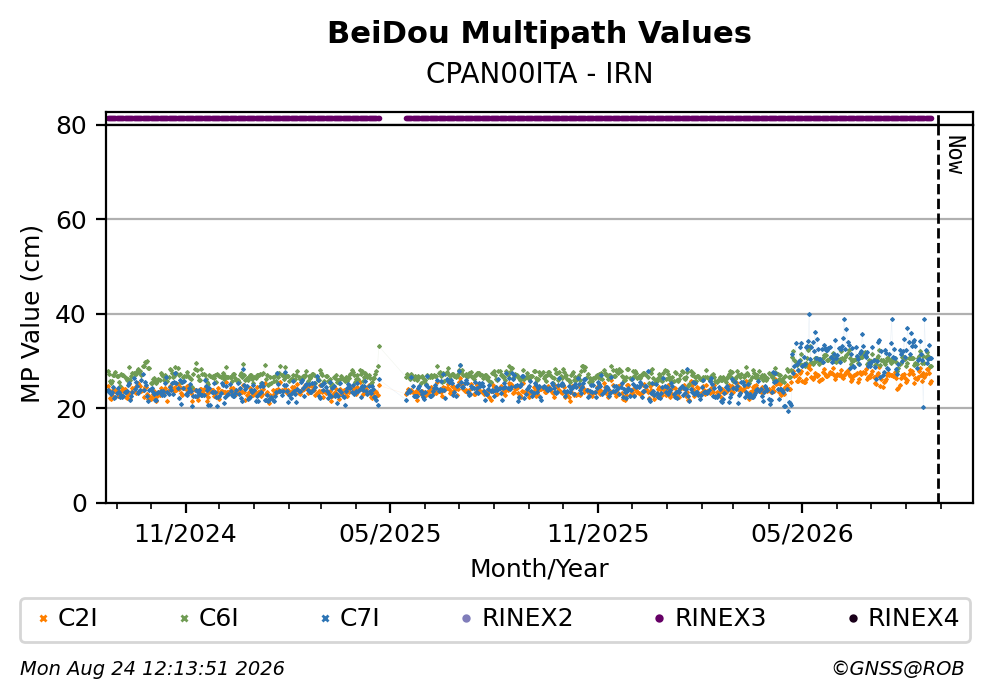Click the purple RINEX3 legend dot
Screen dimensions: 993x699
659,619
